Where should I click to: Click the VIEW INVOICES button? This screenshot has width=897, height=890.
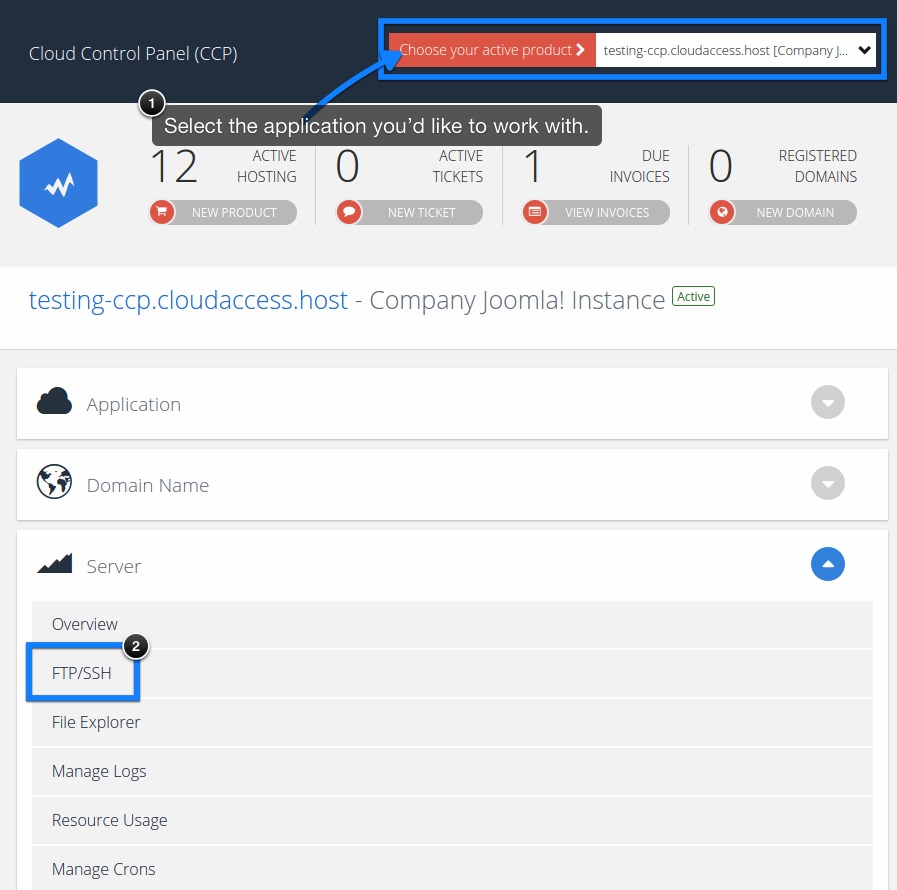tap(596, 212)
